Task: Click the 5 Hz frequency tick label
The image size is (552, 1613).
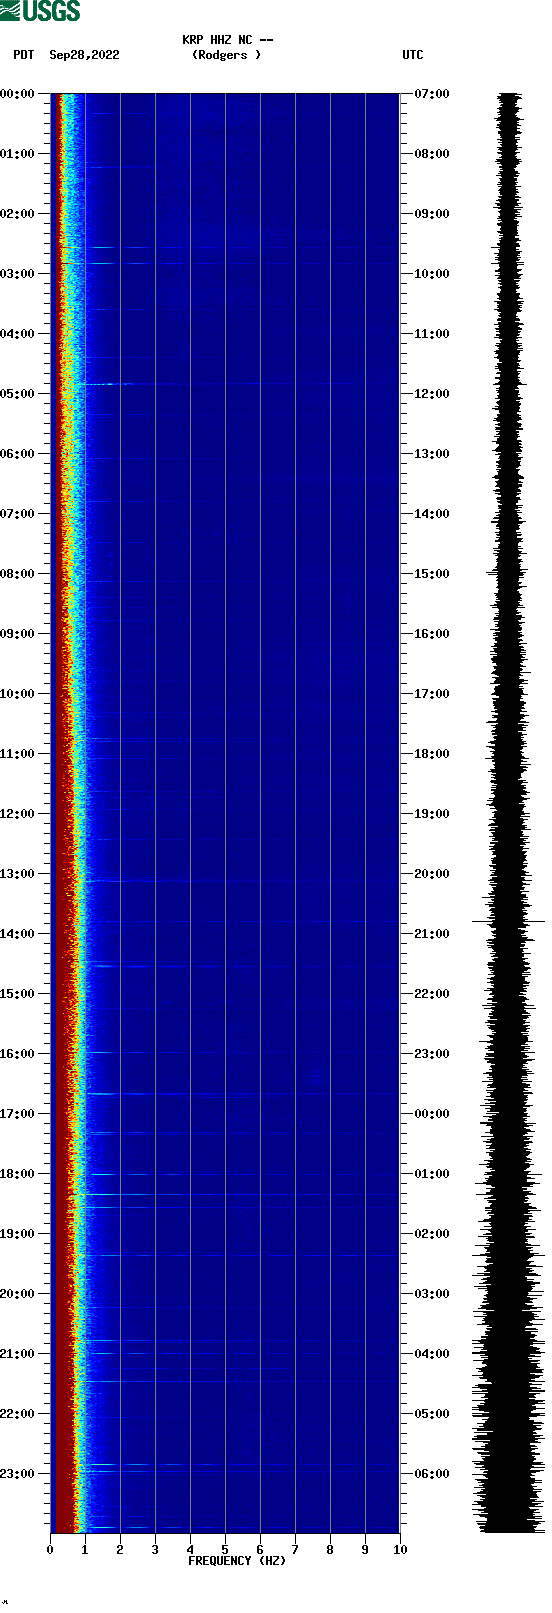Action: click(225, 1550)
